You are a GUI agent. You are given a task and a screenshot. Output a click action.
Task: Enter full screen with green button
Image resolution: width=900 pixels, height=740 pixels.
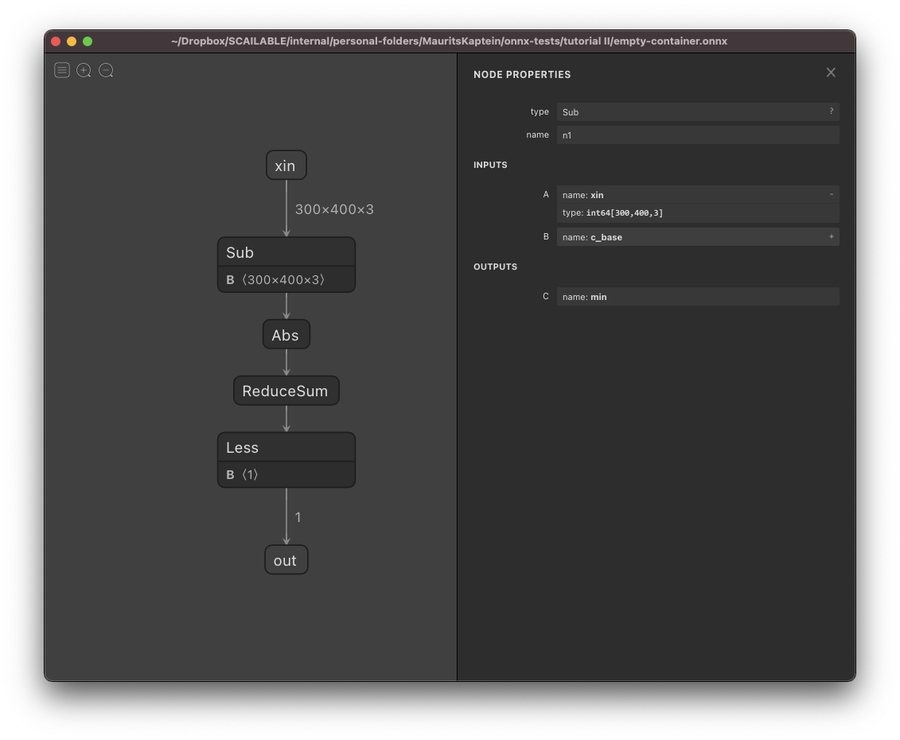coord(87,41)
